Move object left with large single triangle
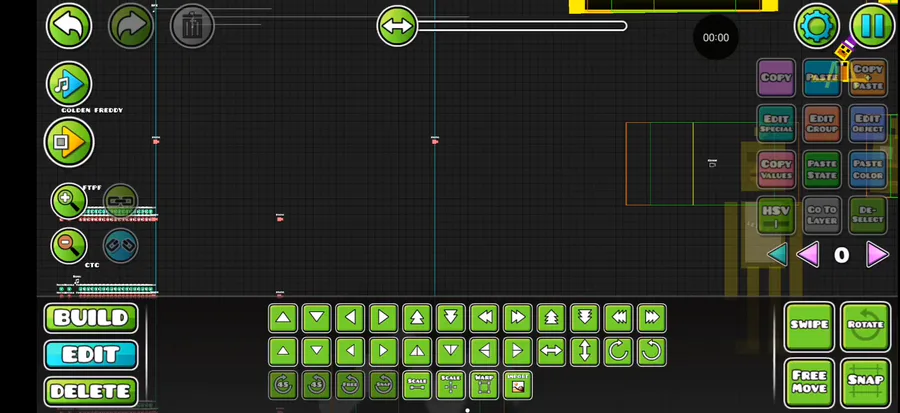 pos(350,318)
